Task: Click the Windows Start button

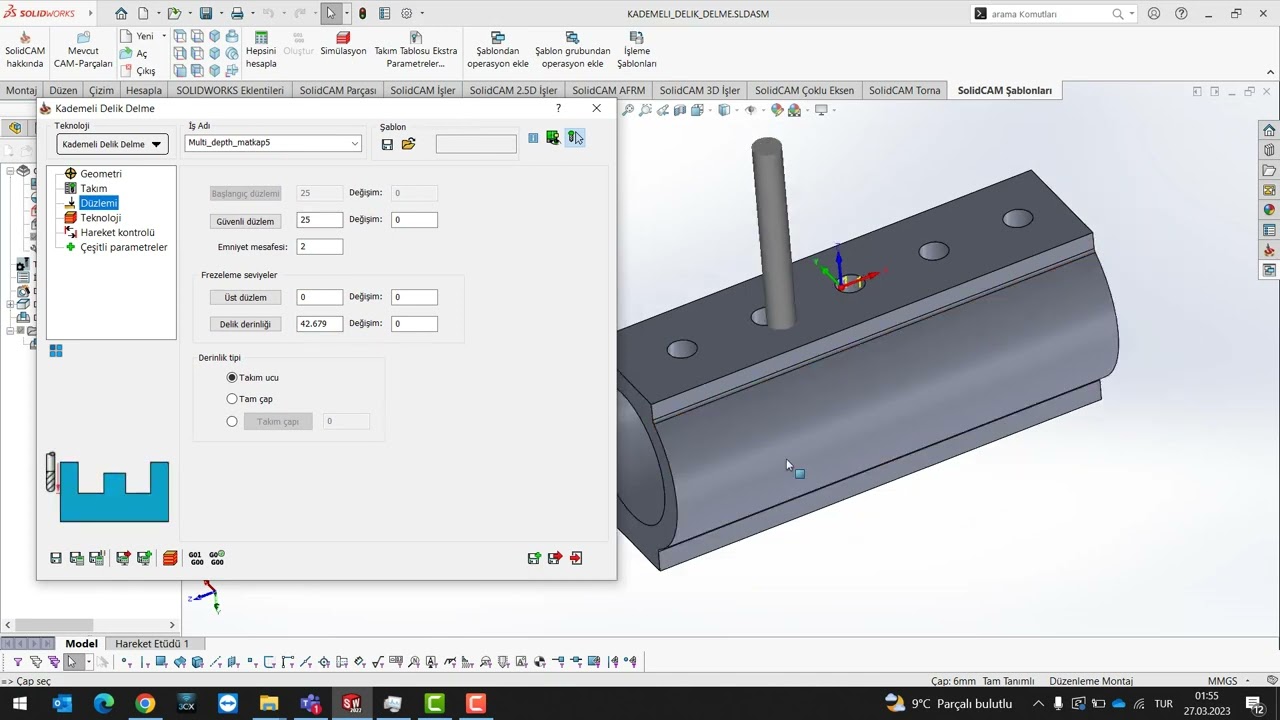Action: click(20, 703)
